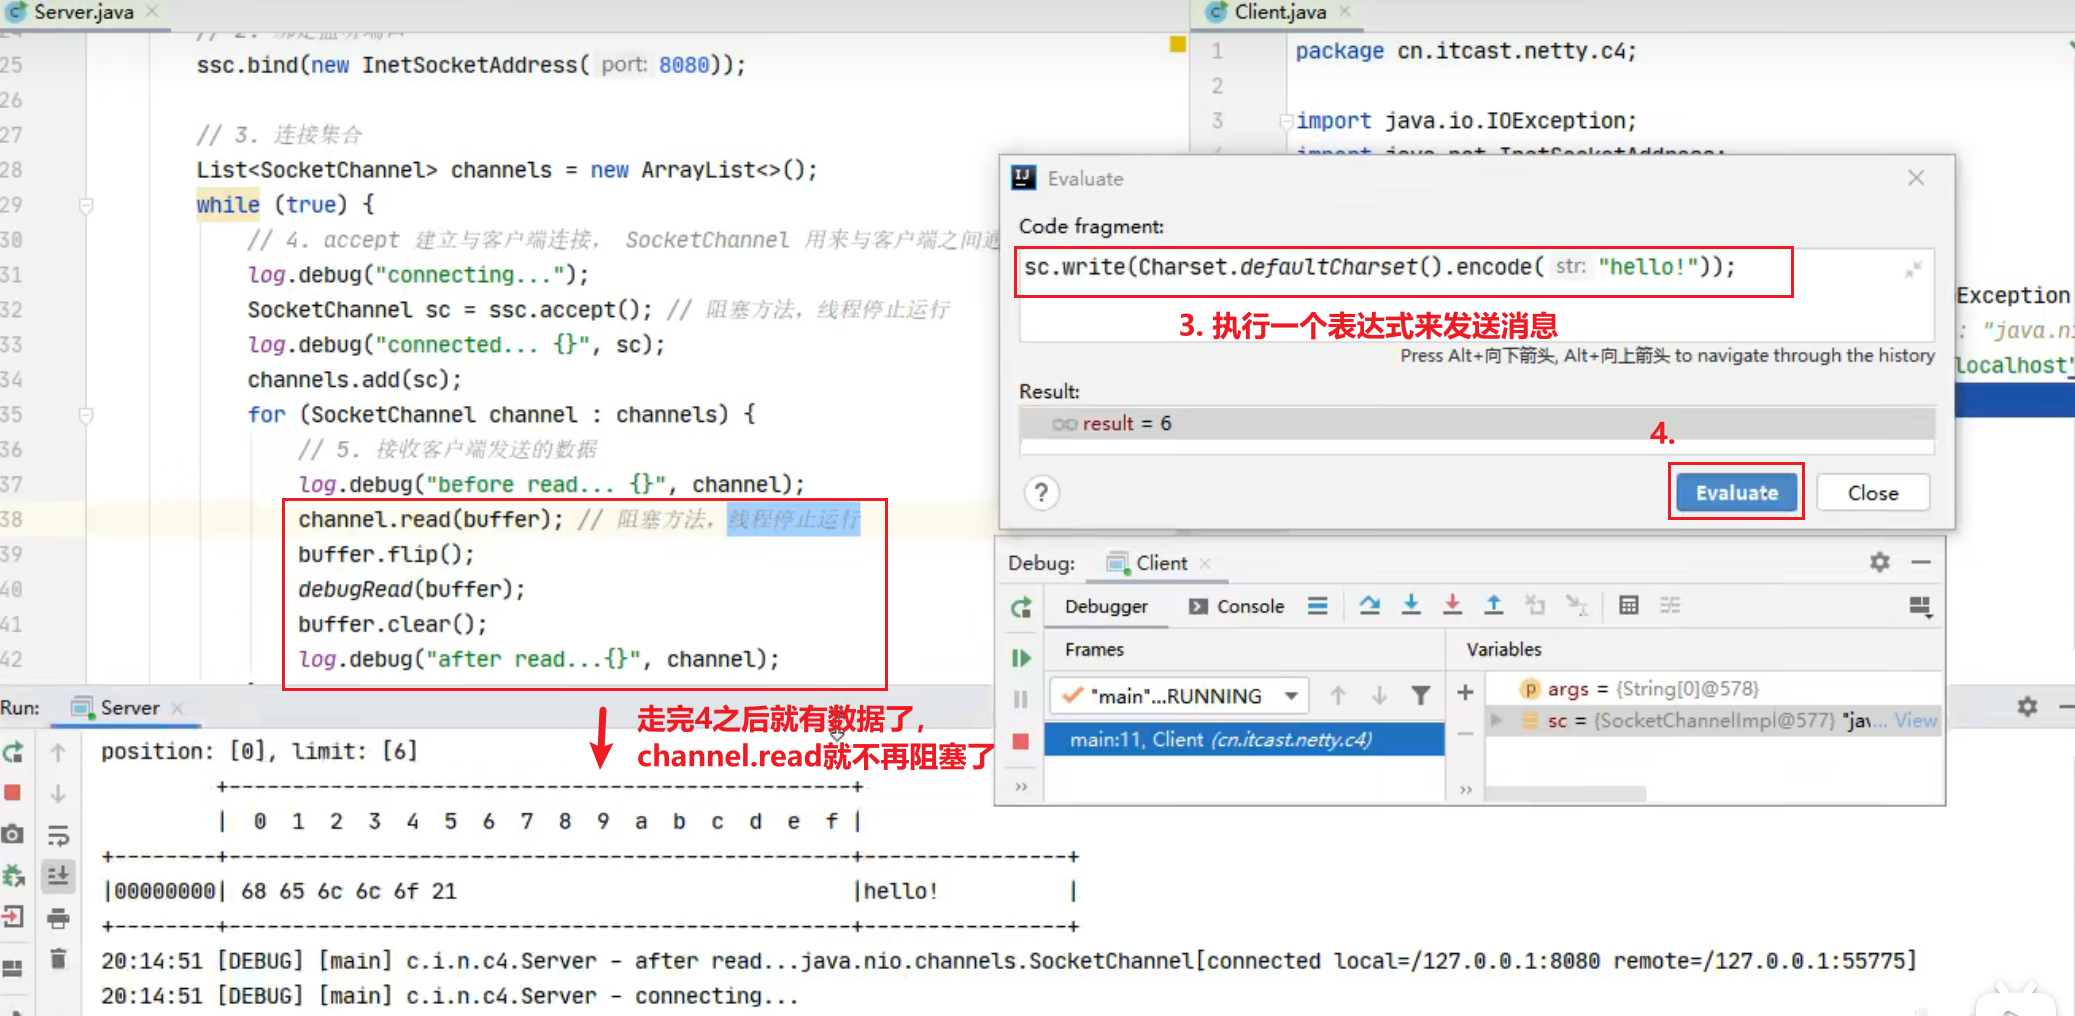Clear all Run console output
The height and width of the screenshot is (1016, 2075).
pos(58,958)
